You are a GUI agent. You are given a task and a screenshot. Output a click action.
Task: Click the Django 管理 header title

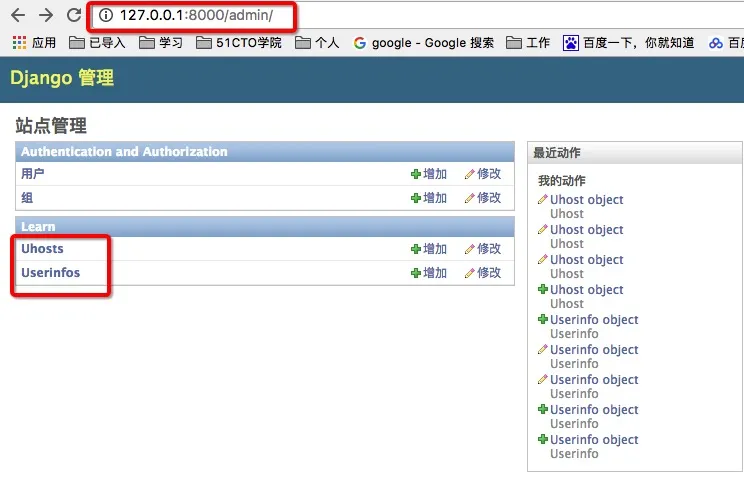[x=62, y=78]
